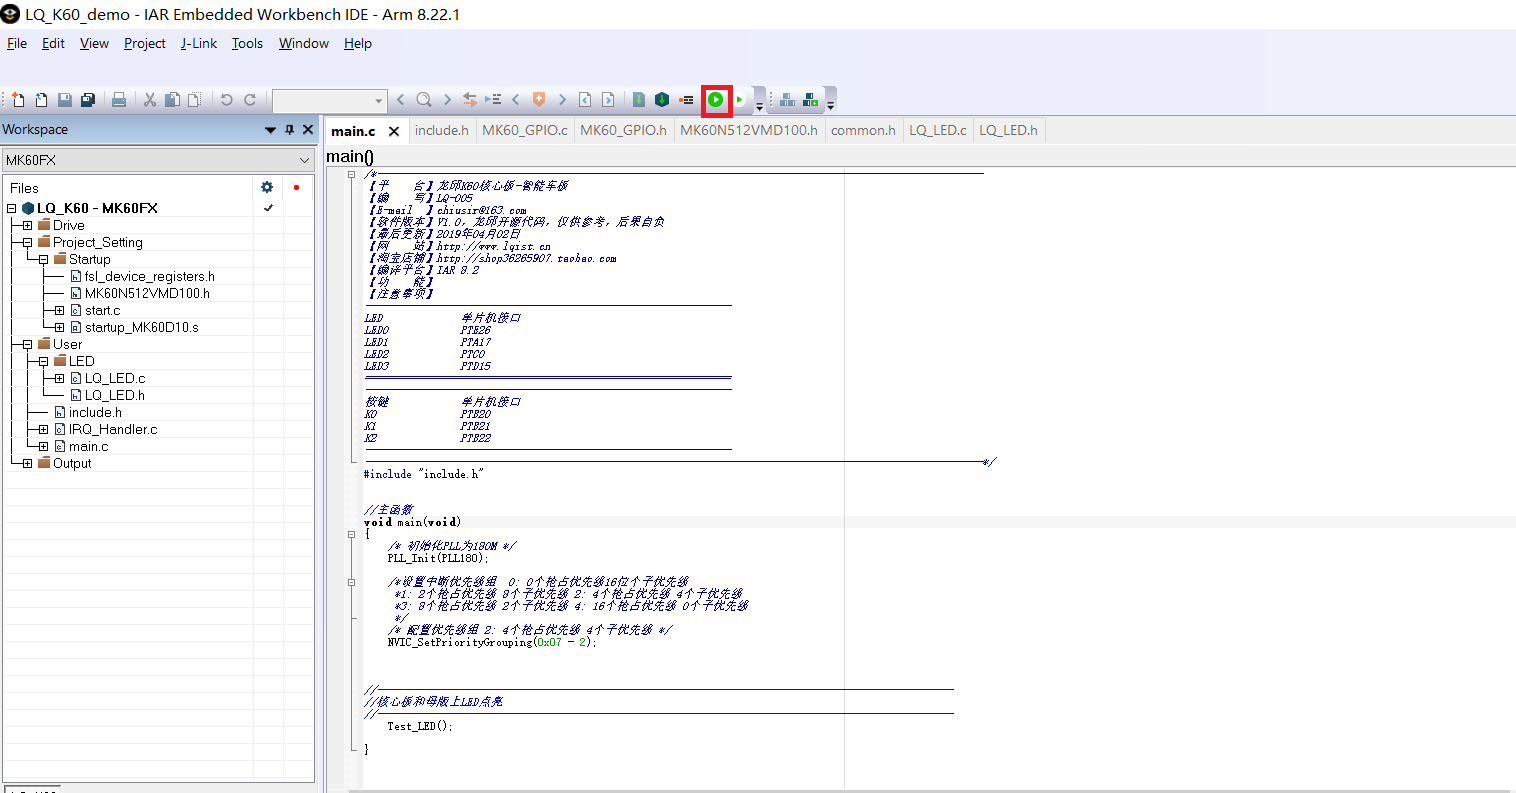This screenshot has height=793, width=1516.
Task: Click the Go To line icon
Action: [x=493, y=99]
